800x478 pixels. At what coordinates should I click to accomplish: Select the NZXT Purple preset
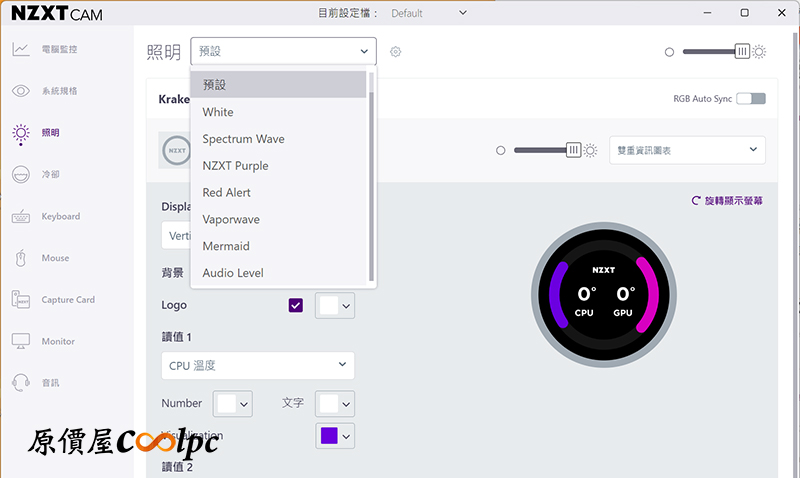(x=278, y=166)
